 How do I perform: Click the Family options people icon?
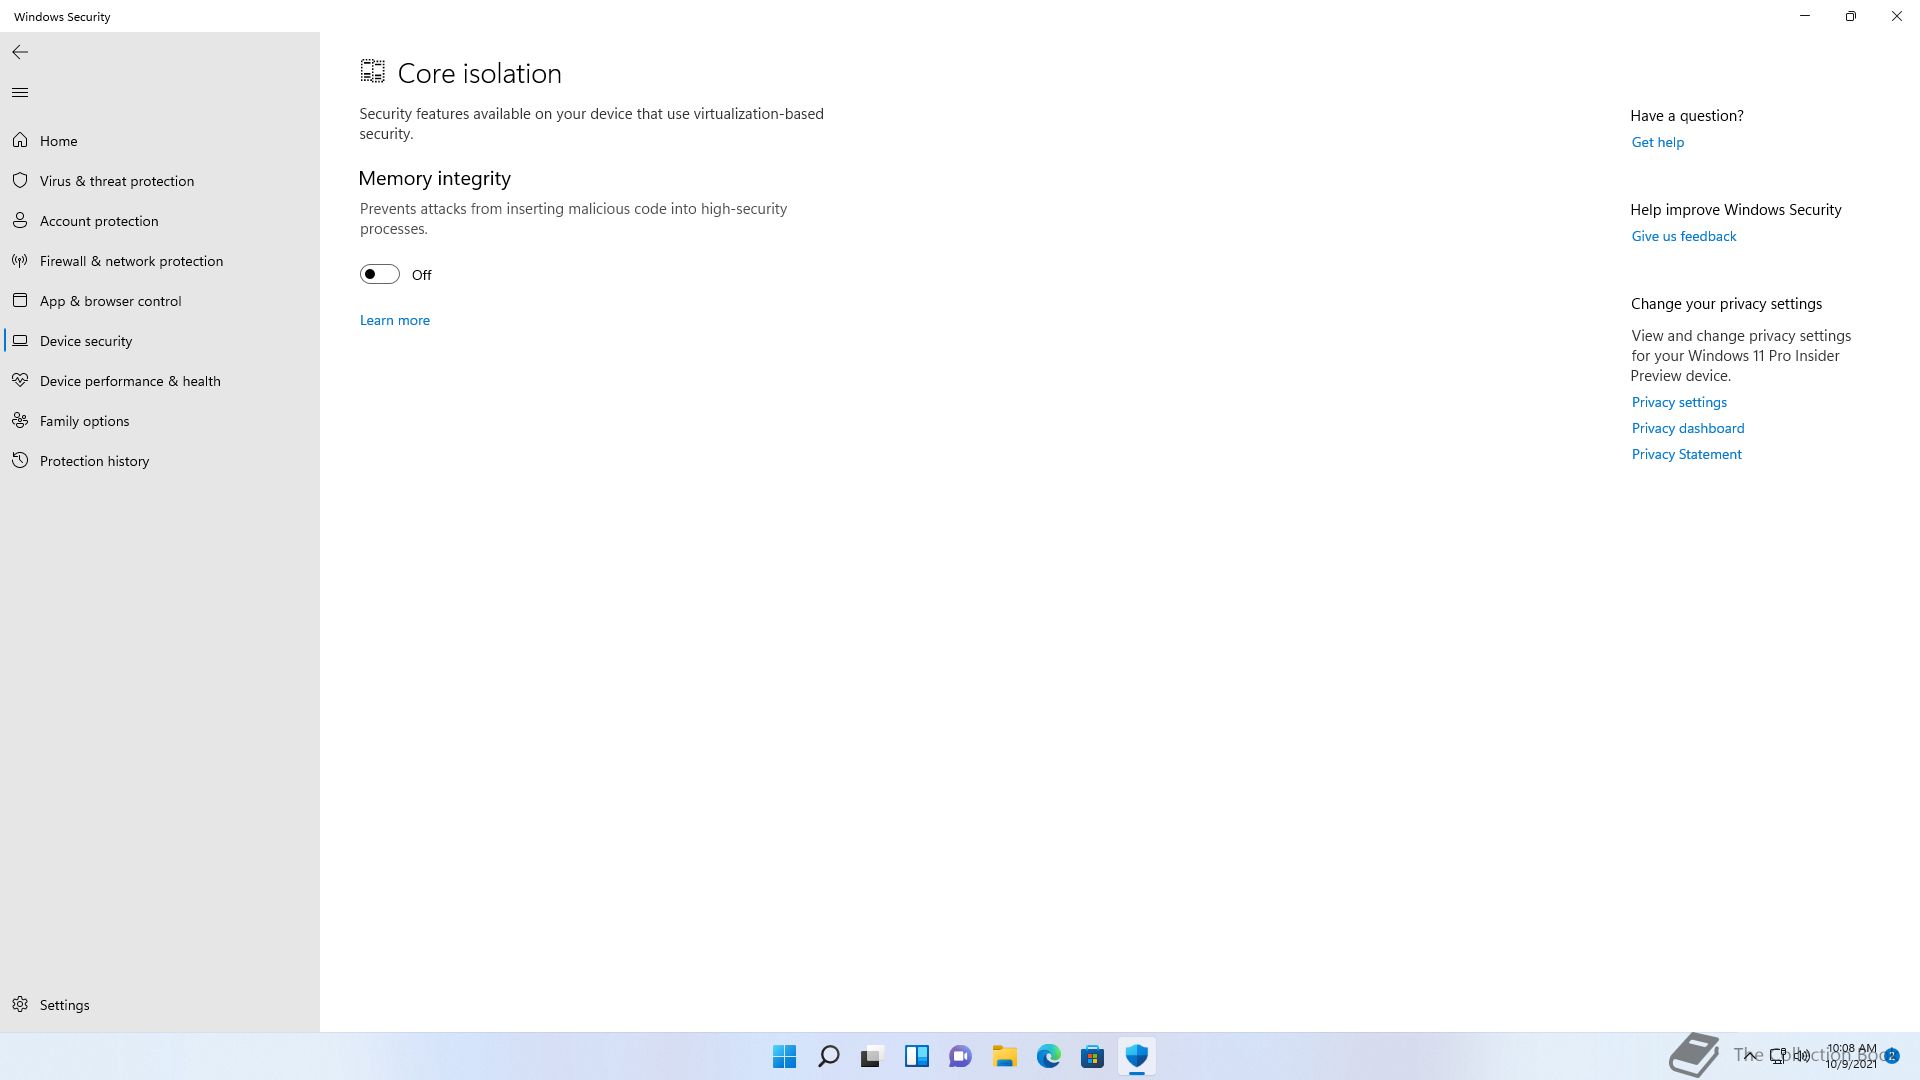pyautogui.click(x=20, y=421)
